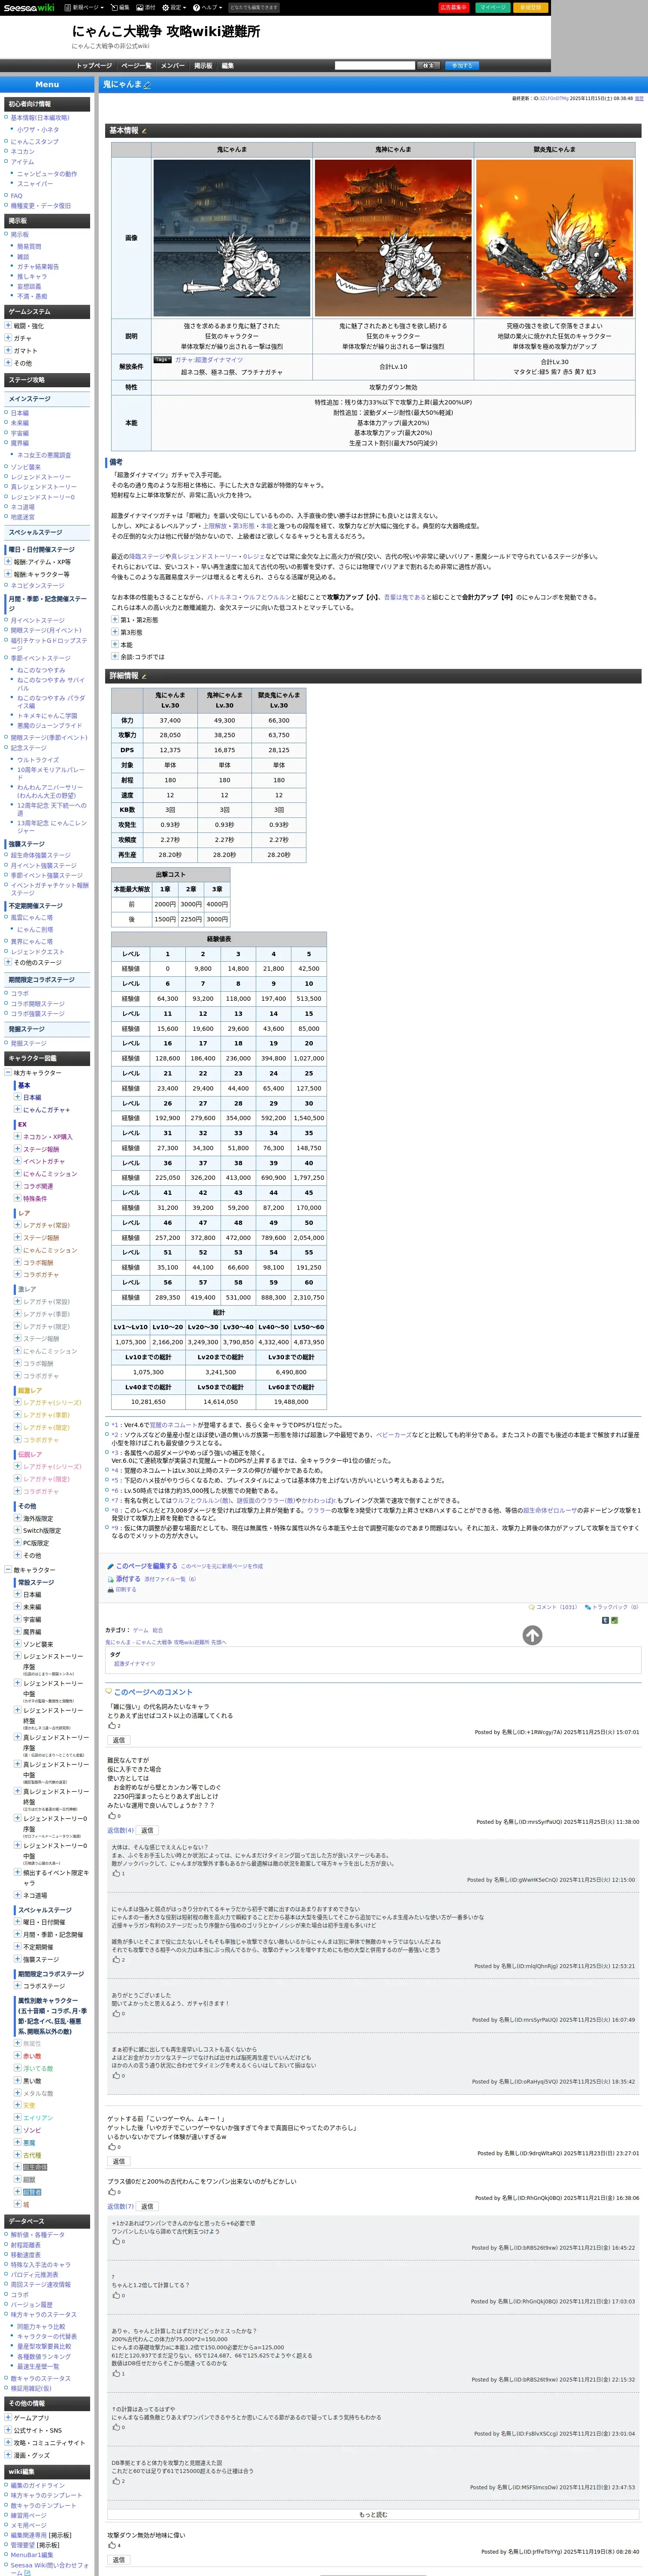Expand the ネコカン・XP購入 tree node
Image resolution: width=648 pixels, height=2576 pixels.
point(17,1137)
